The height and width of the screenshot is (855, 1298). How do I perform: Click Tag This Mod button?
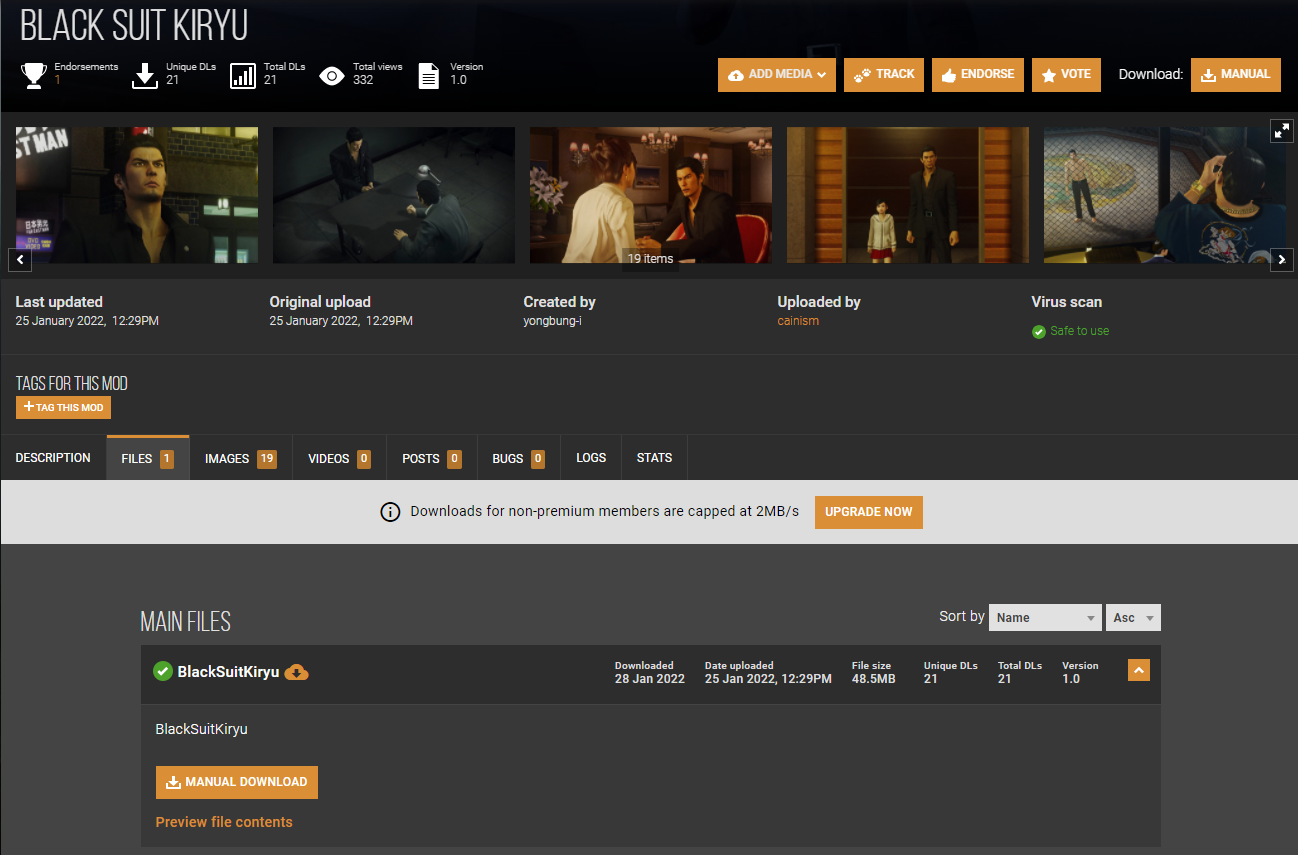[x=63, y=407]
